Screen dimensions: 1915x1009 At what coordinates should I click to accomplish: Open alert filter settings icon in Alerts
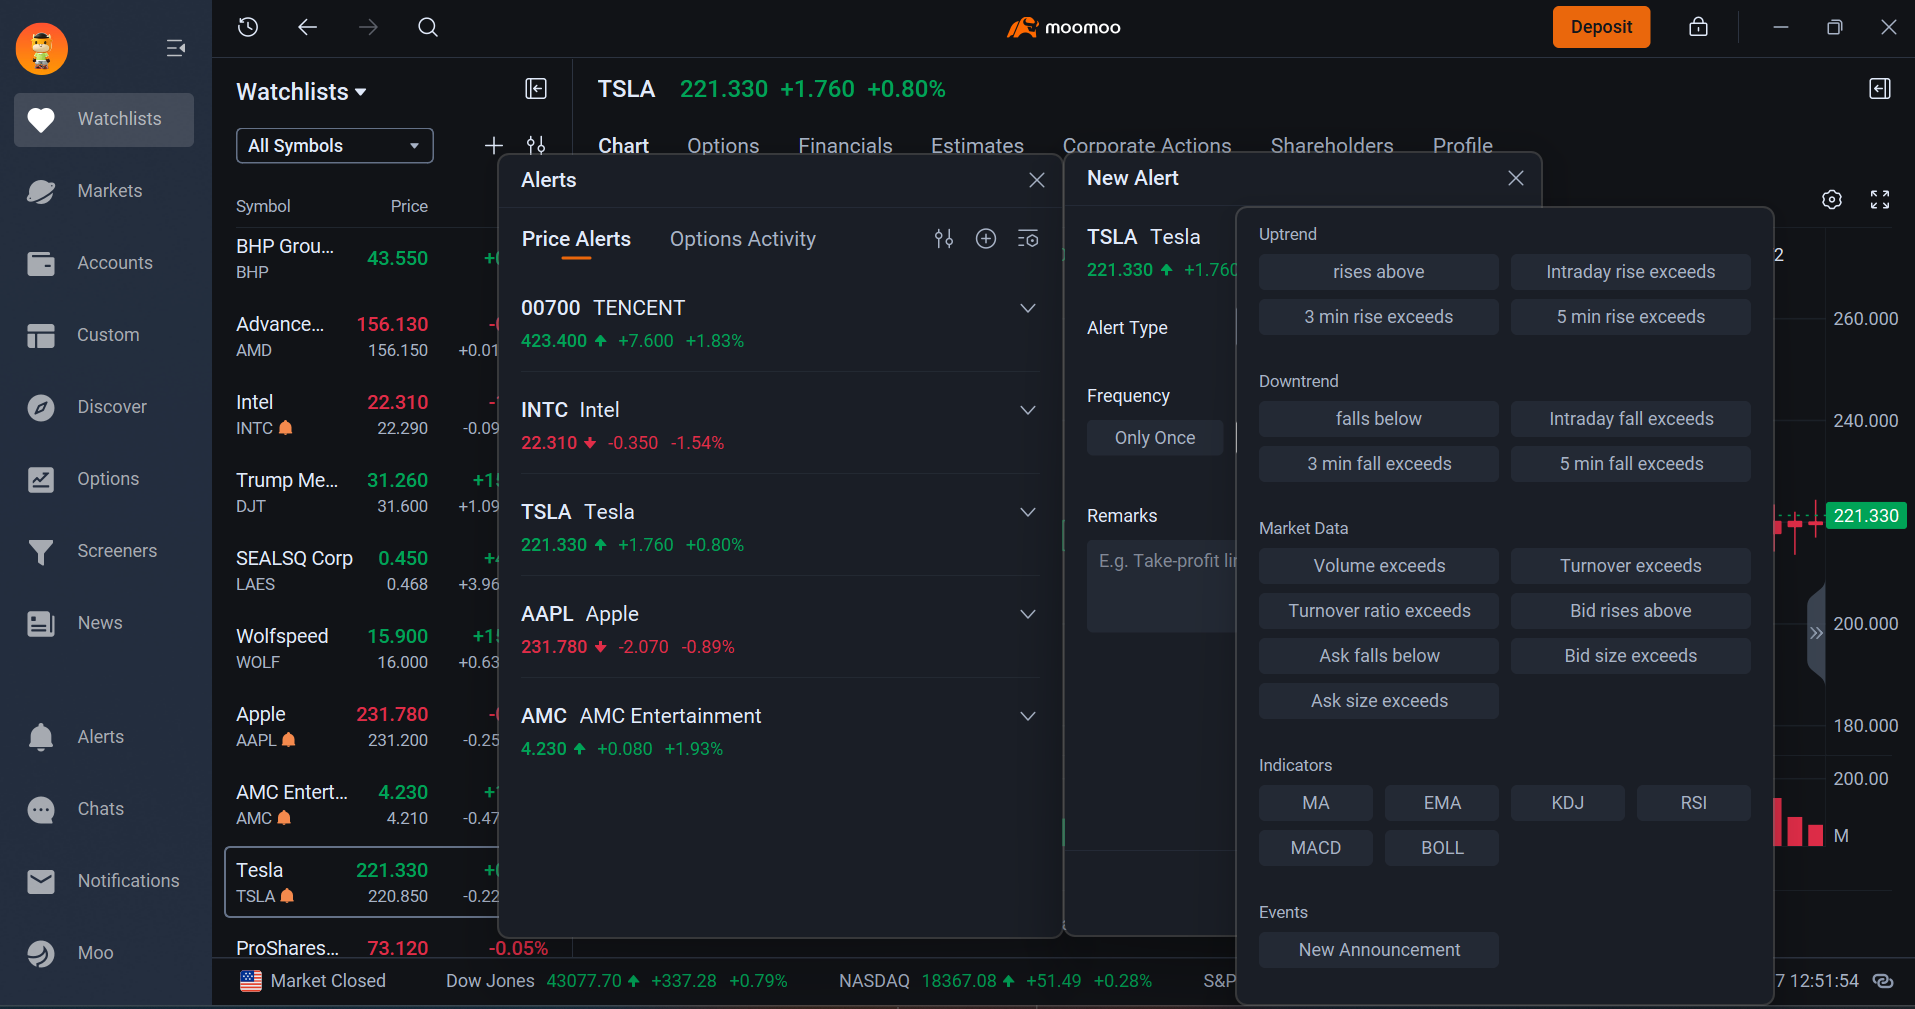click(944, 238)
